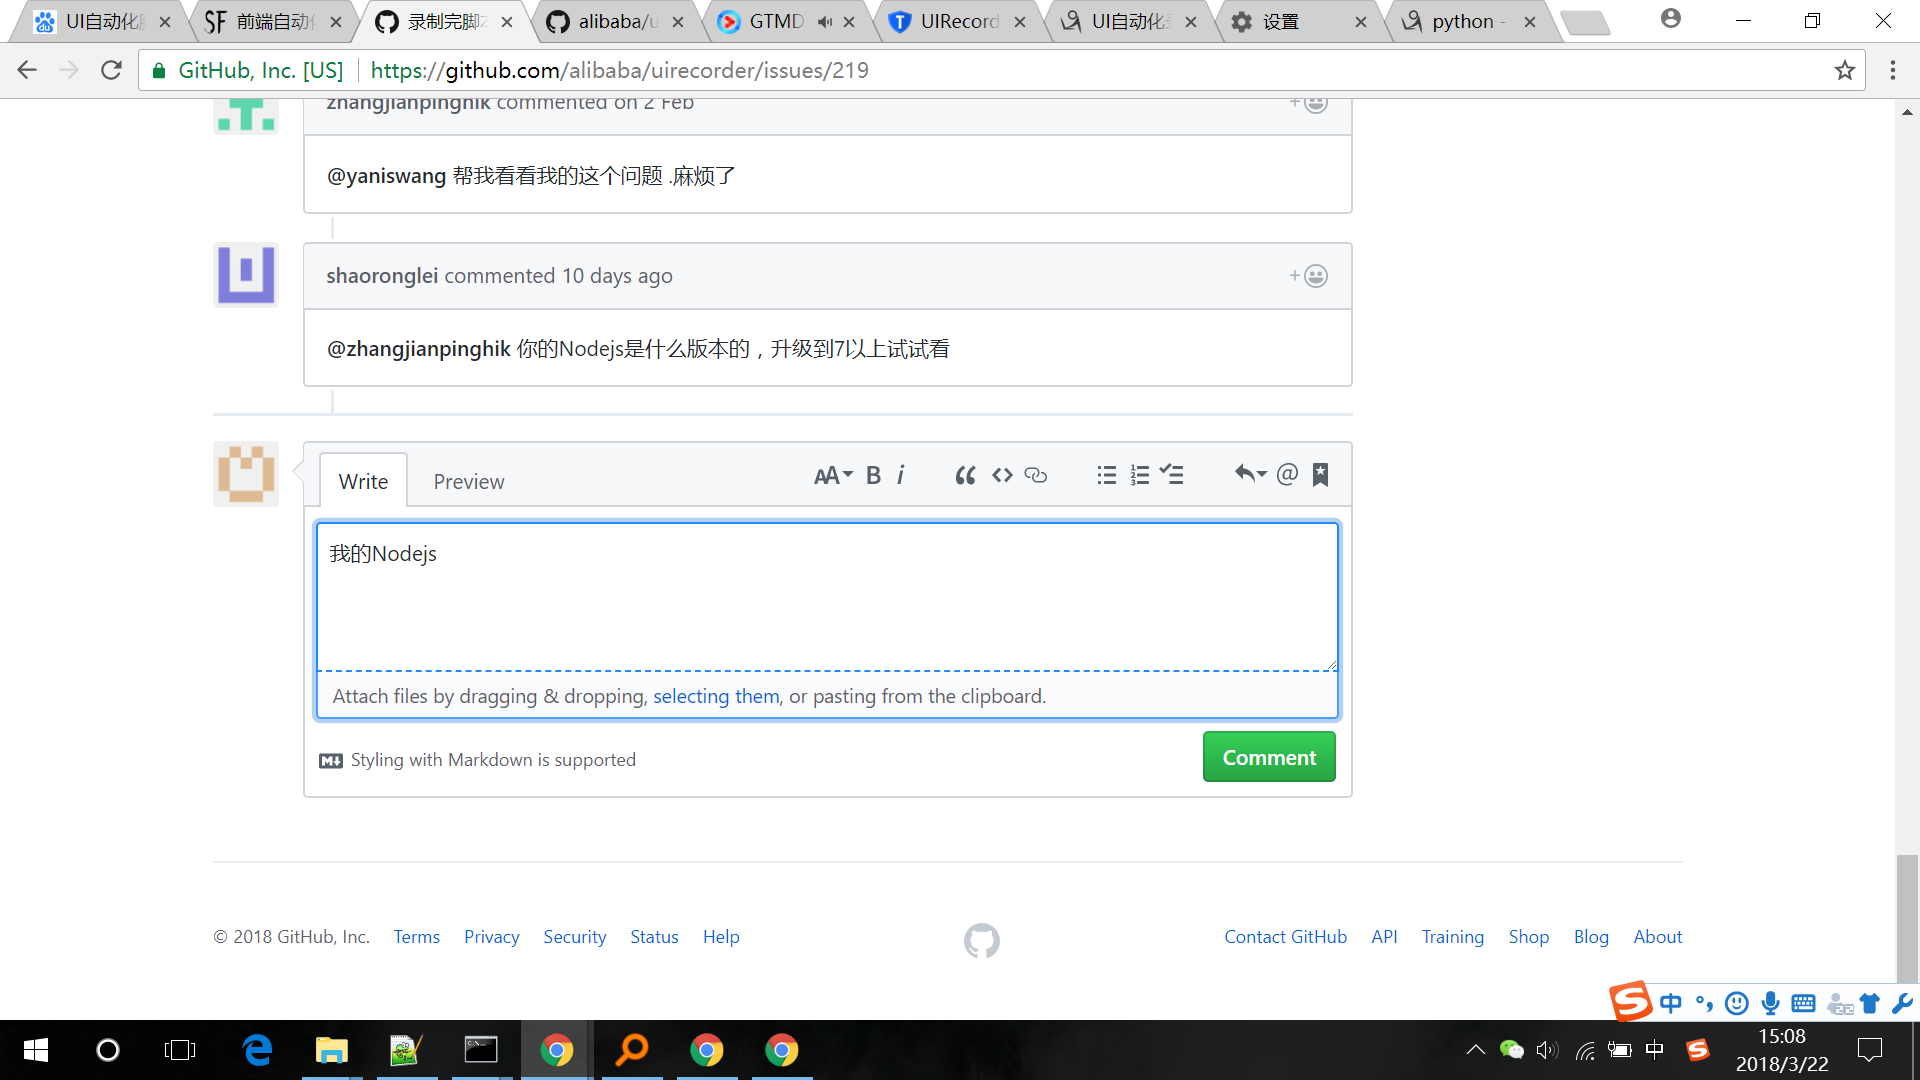Insert a blockquote into the comment
This screenshot has height=1080, width=1920.
(x=965, y=475)
